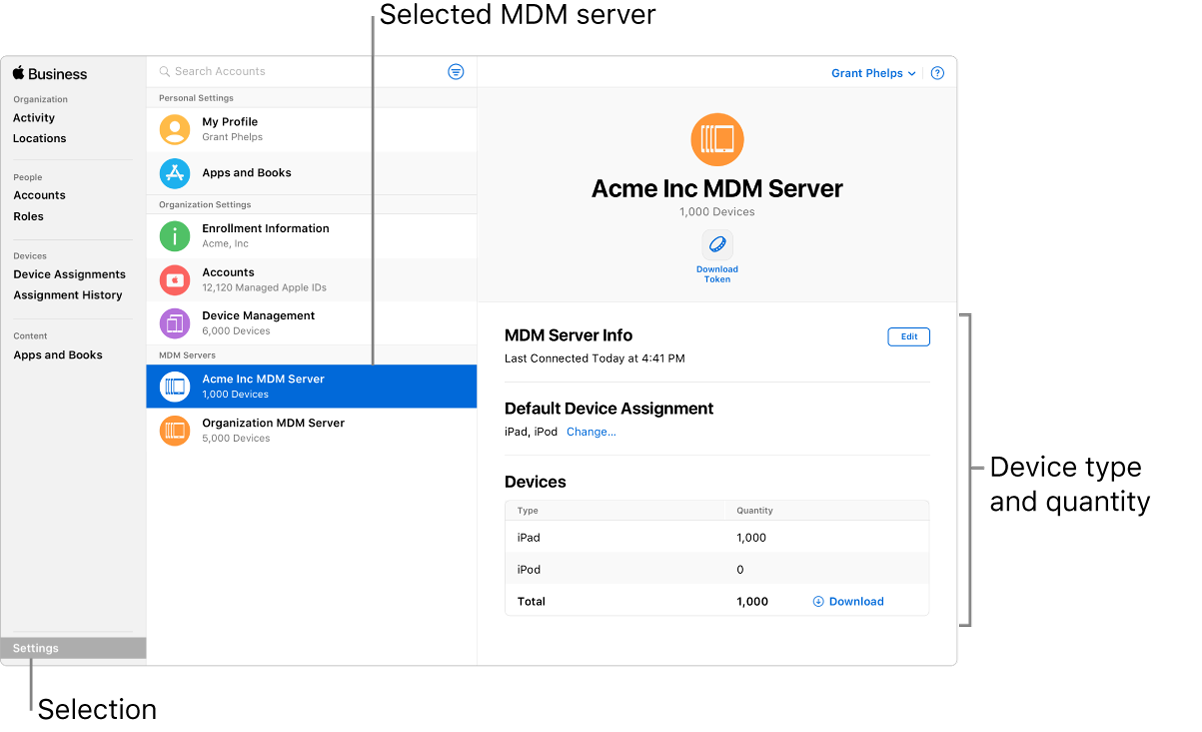Click the Change... link for Default Device Assignment
The image size is (1202, 732).
click(x=591, y=432)
